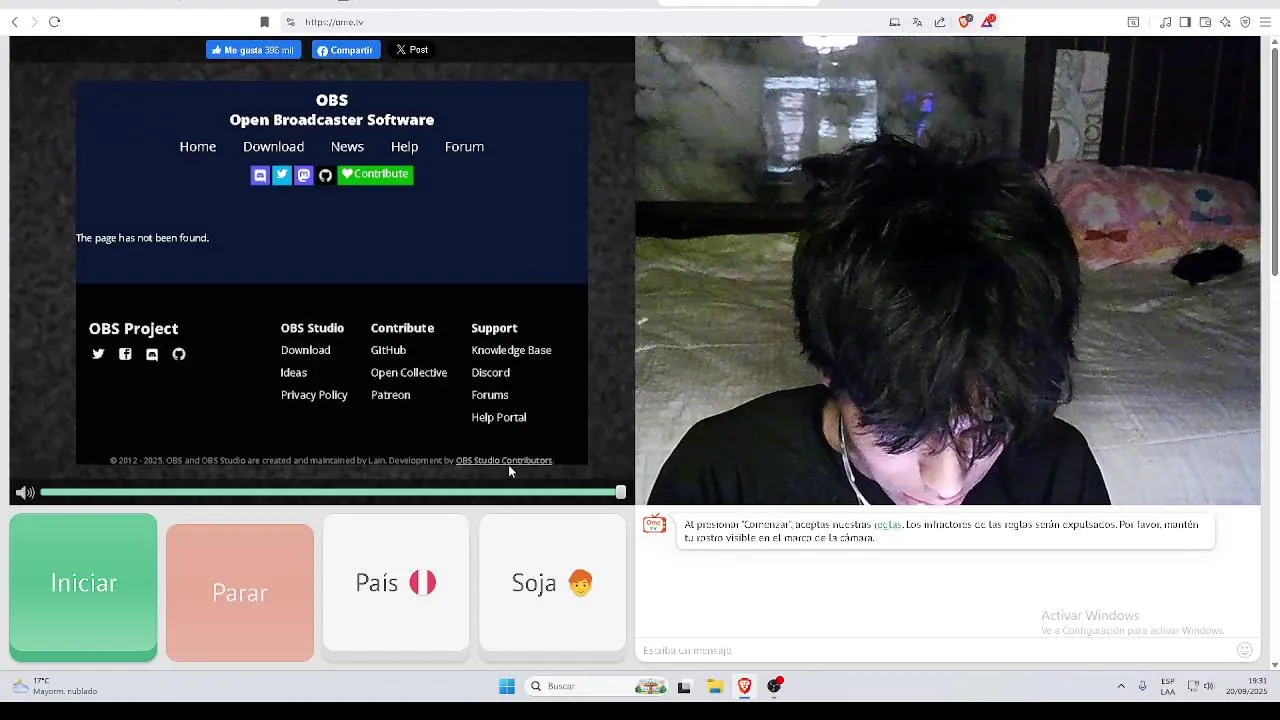
Task: Open the Help Portal link
Action: pyautogui.click(x=498, y=417)
